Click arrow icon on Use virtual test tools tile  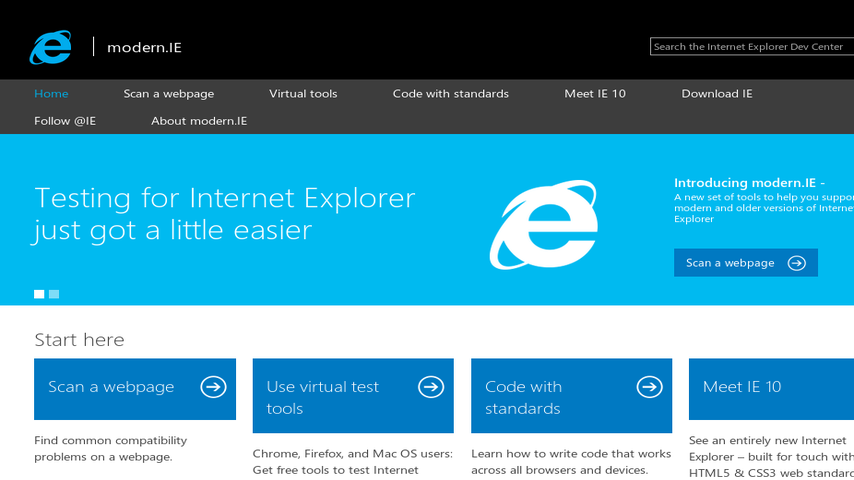(x=431, y=387)
